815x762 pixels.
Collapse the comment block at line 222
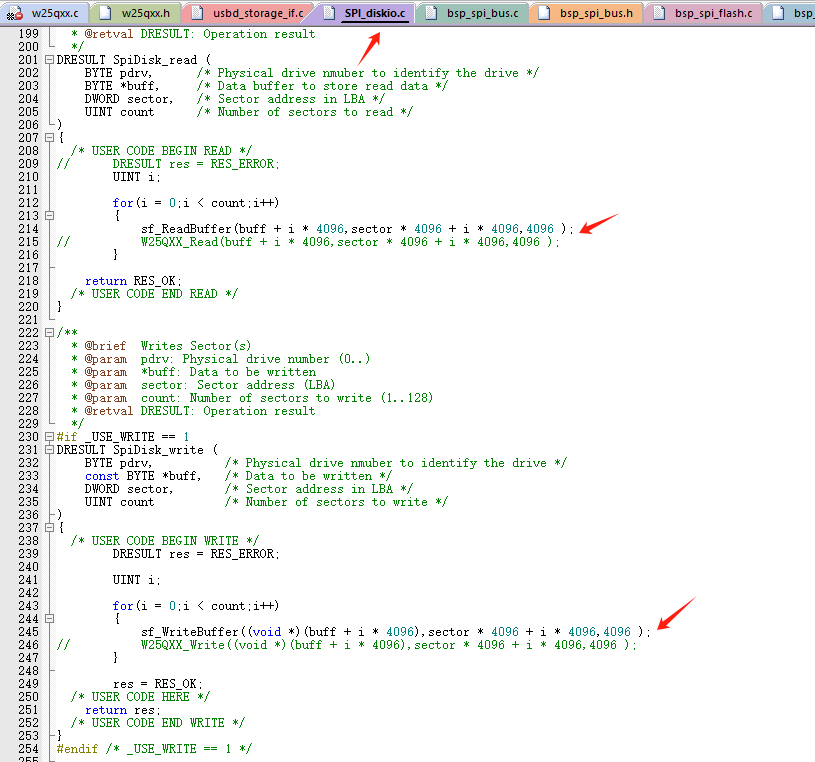(x=49, y=333)
